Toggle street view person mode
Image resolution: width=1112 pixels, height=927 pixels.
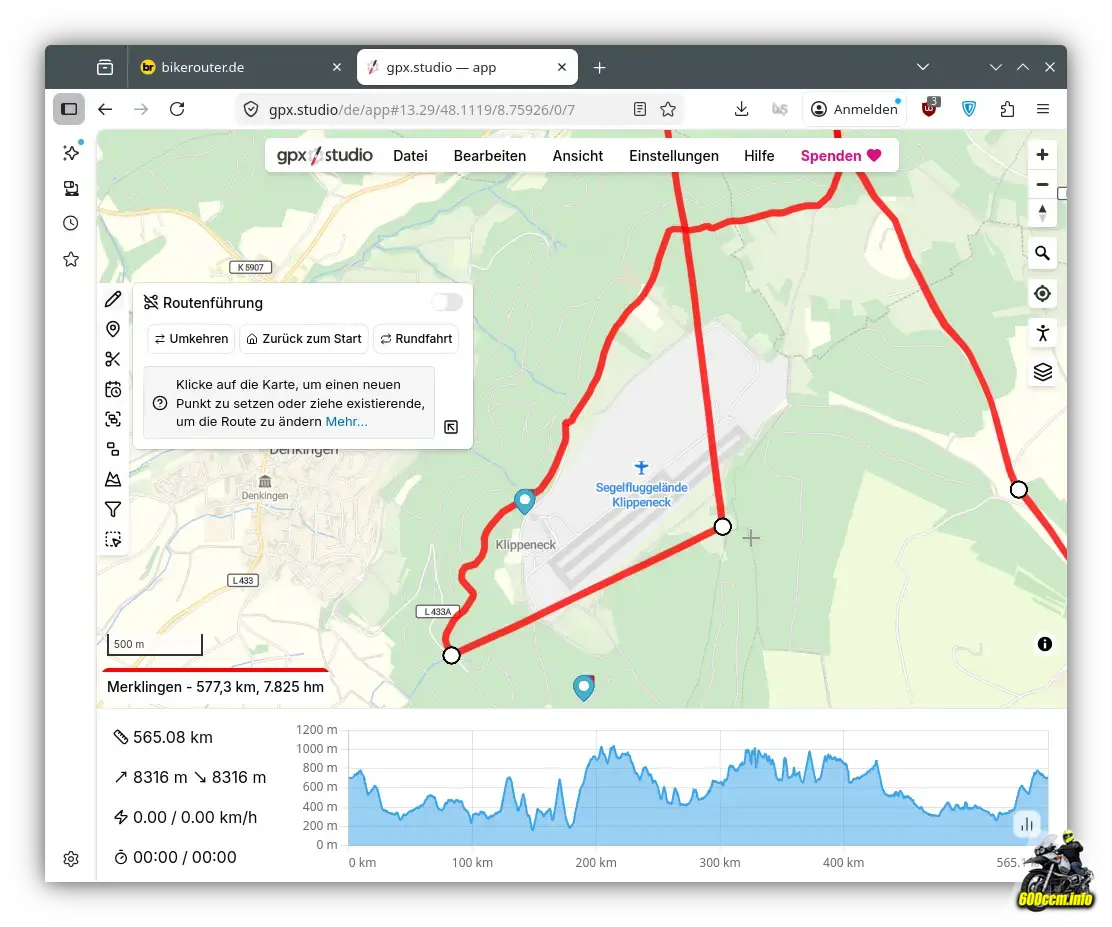tap(1042, 333)
